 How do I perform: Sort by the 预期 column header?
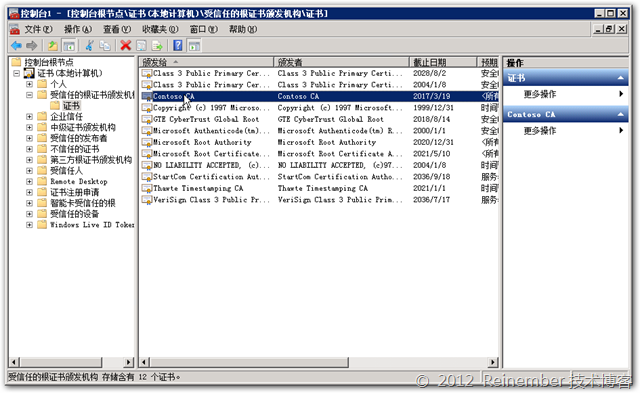click(488, 62)
